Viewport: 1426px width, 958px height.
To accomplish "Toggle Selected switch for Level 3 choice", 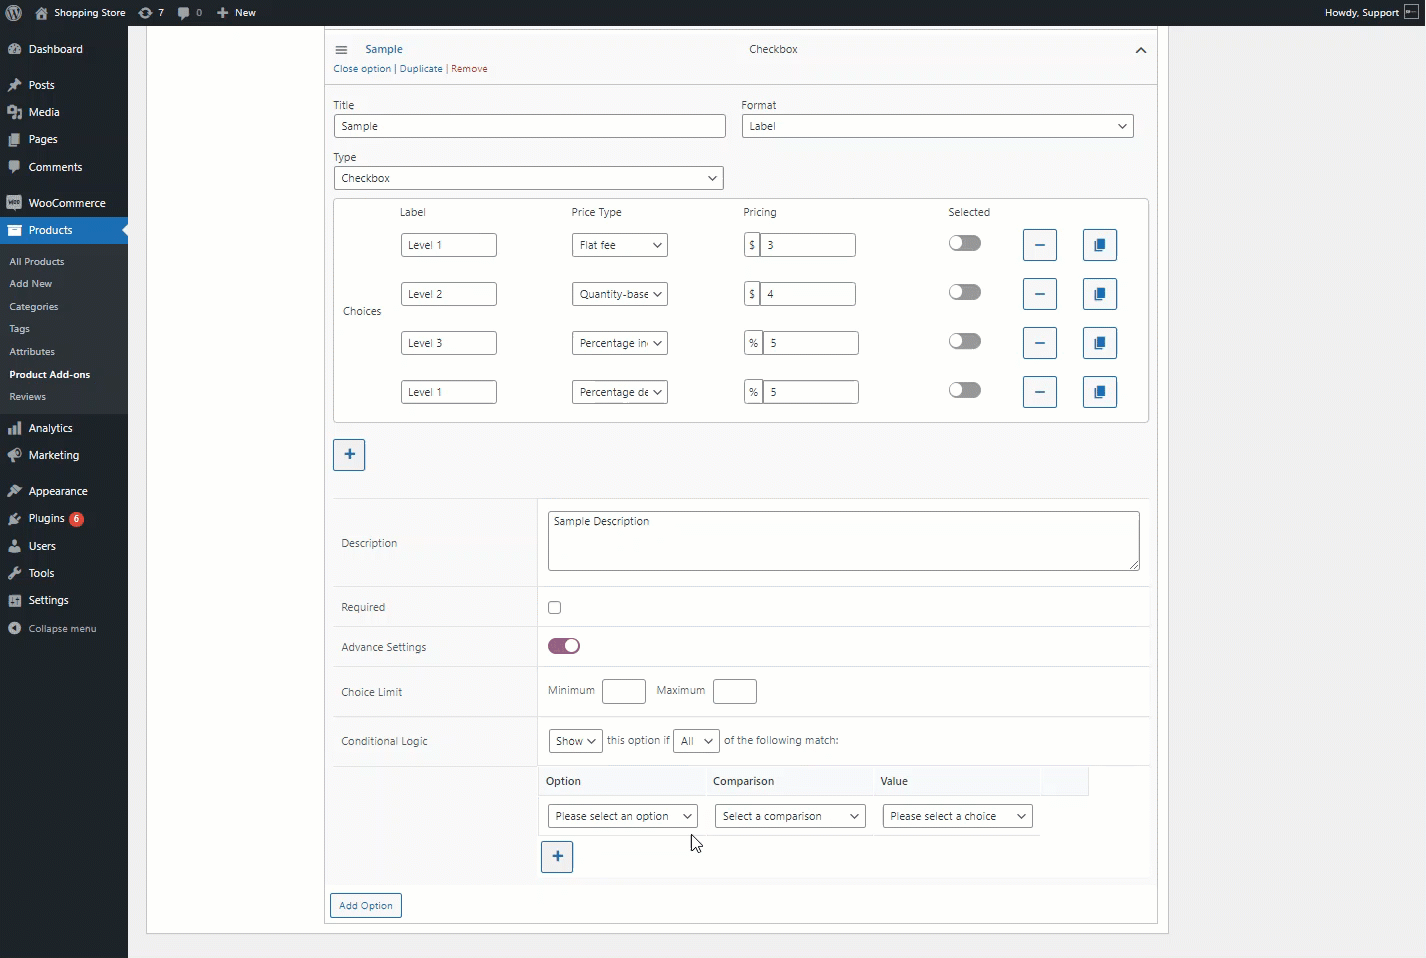I will (x=965, y=341).
